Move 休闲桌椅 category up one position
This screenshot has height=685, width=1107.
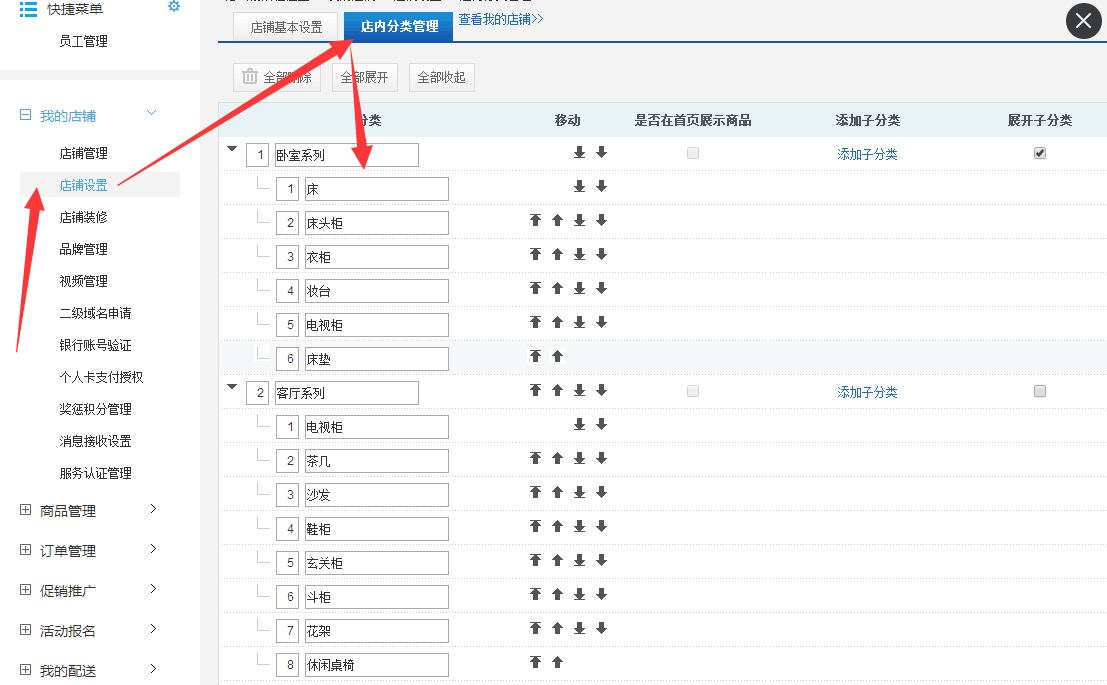pyautogui.click(x=557, y=662)
